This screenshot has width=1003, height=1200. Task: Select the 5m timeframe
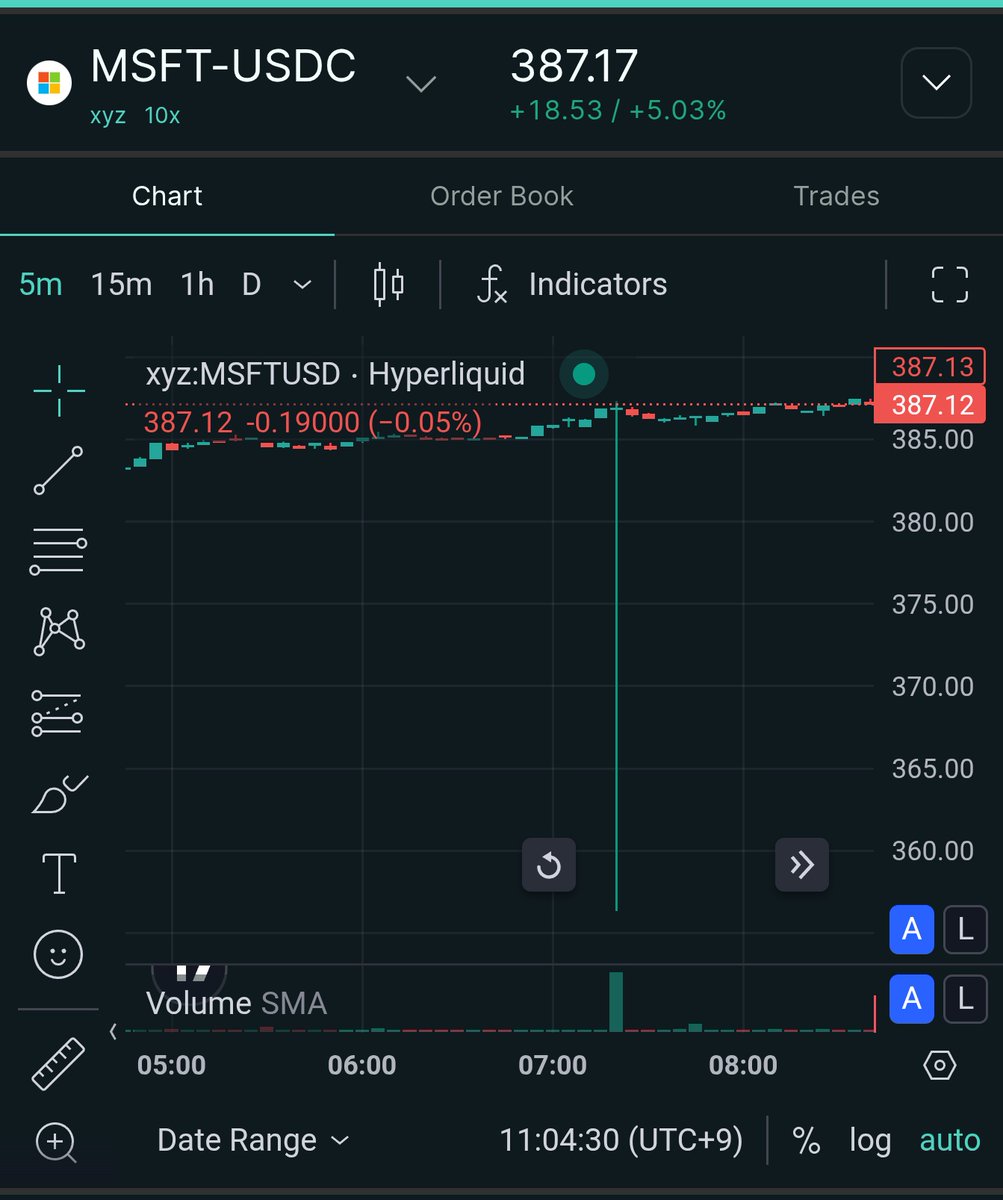pyautogui.click(x=41, y=285)
